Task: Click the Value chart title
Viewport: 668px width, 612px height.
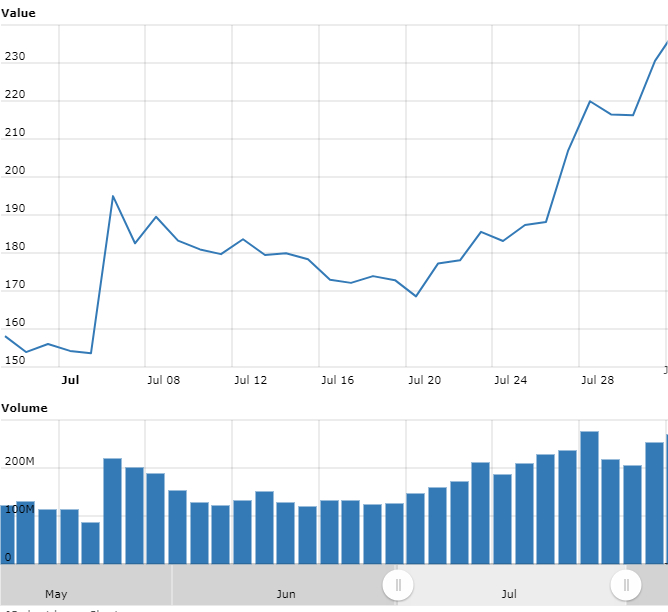Action: coord(18,13)
